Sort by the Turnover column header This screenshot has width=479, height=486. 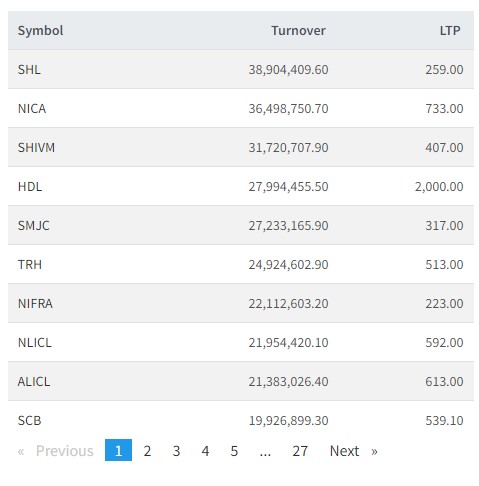(298, 31)
